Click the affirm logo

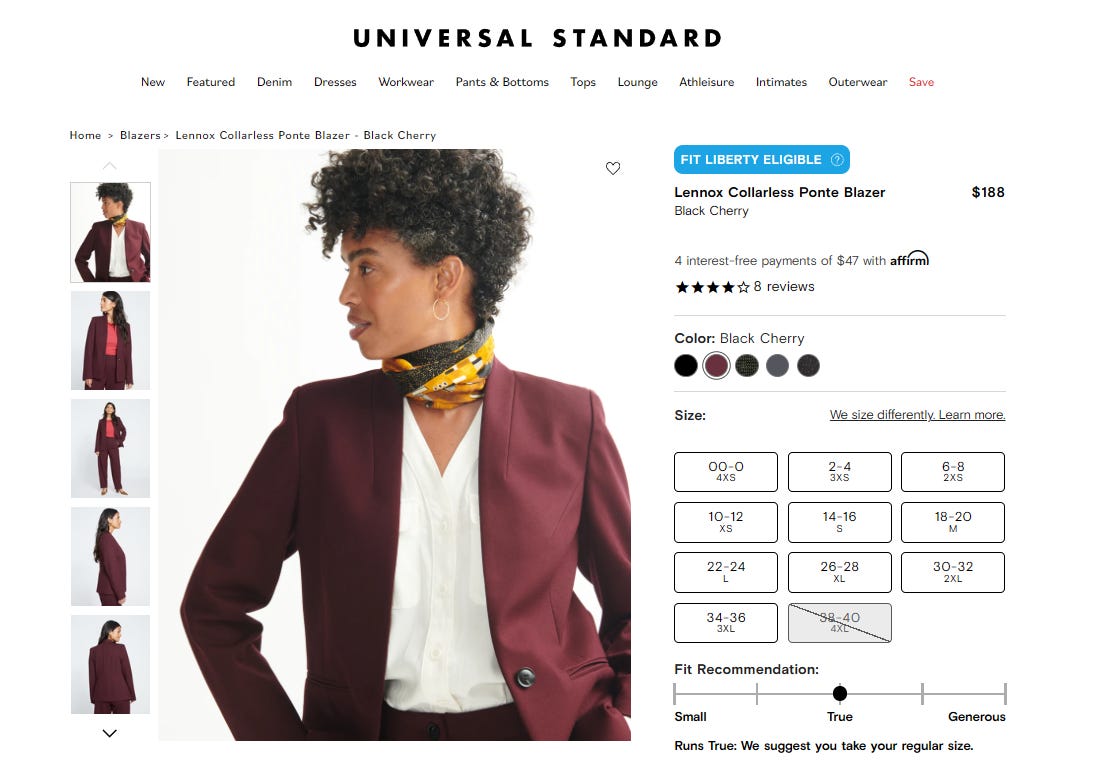point(909,259)
